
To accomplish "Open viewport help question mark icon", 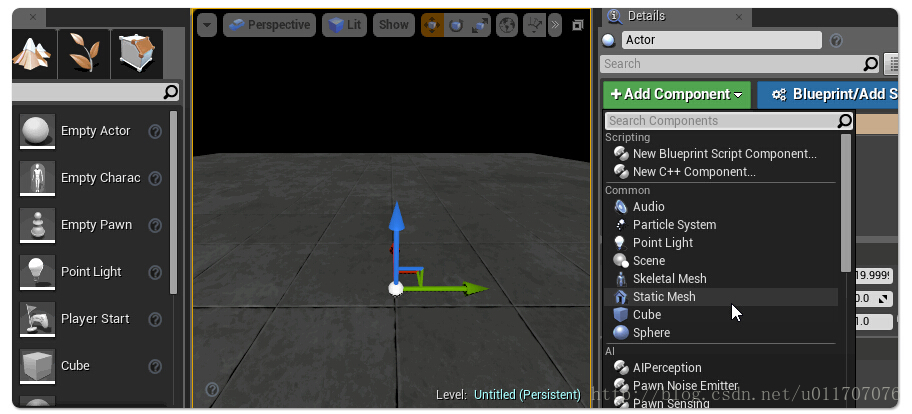I will coord(212,390).
